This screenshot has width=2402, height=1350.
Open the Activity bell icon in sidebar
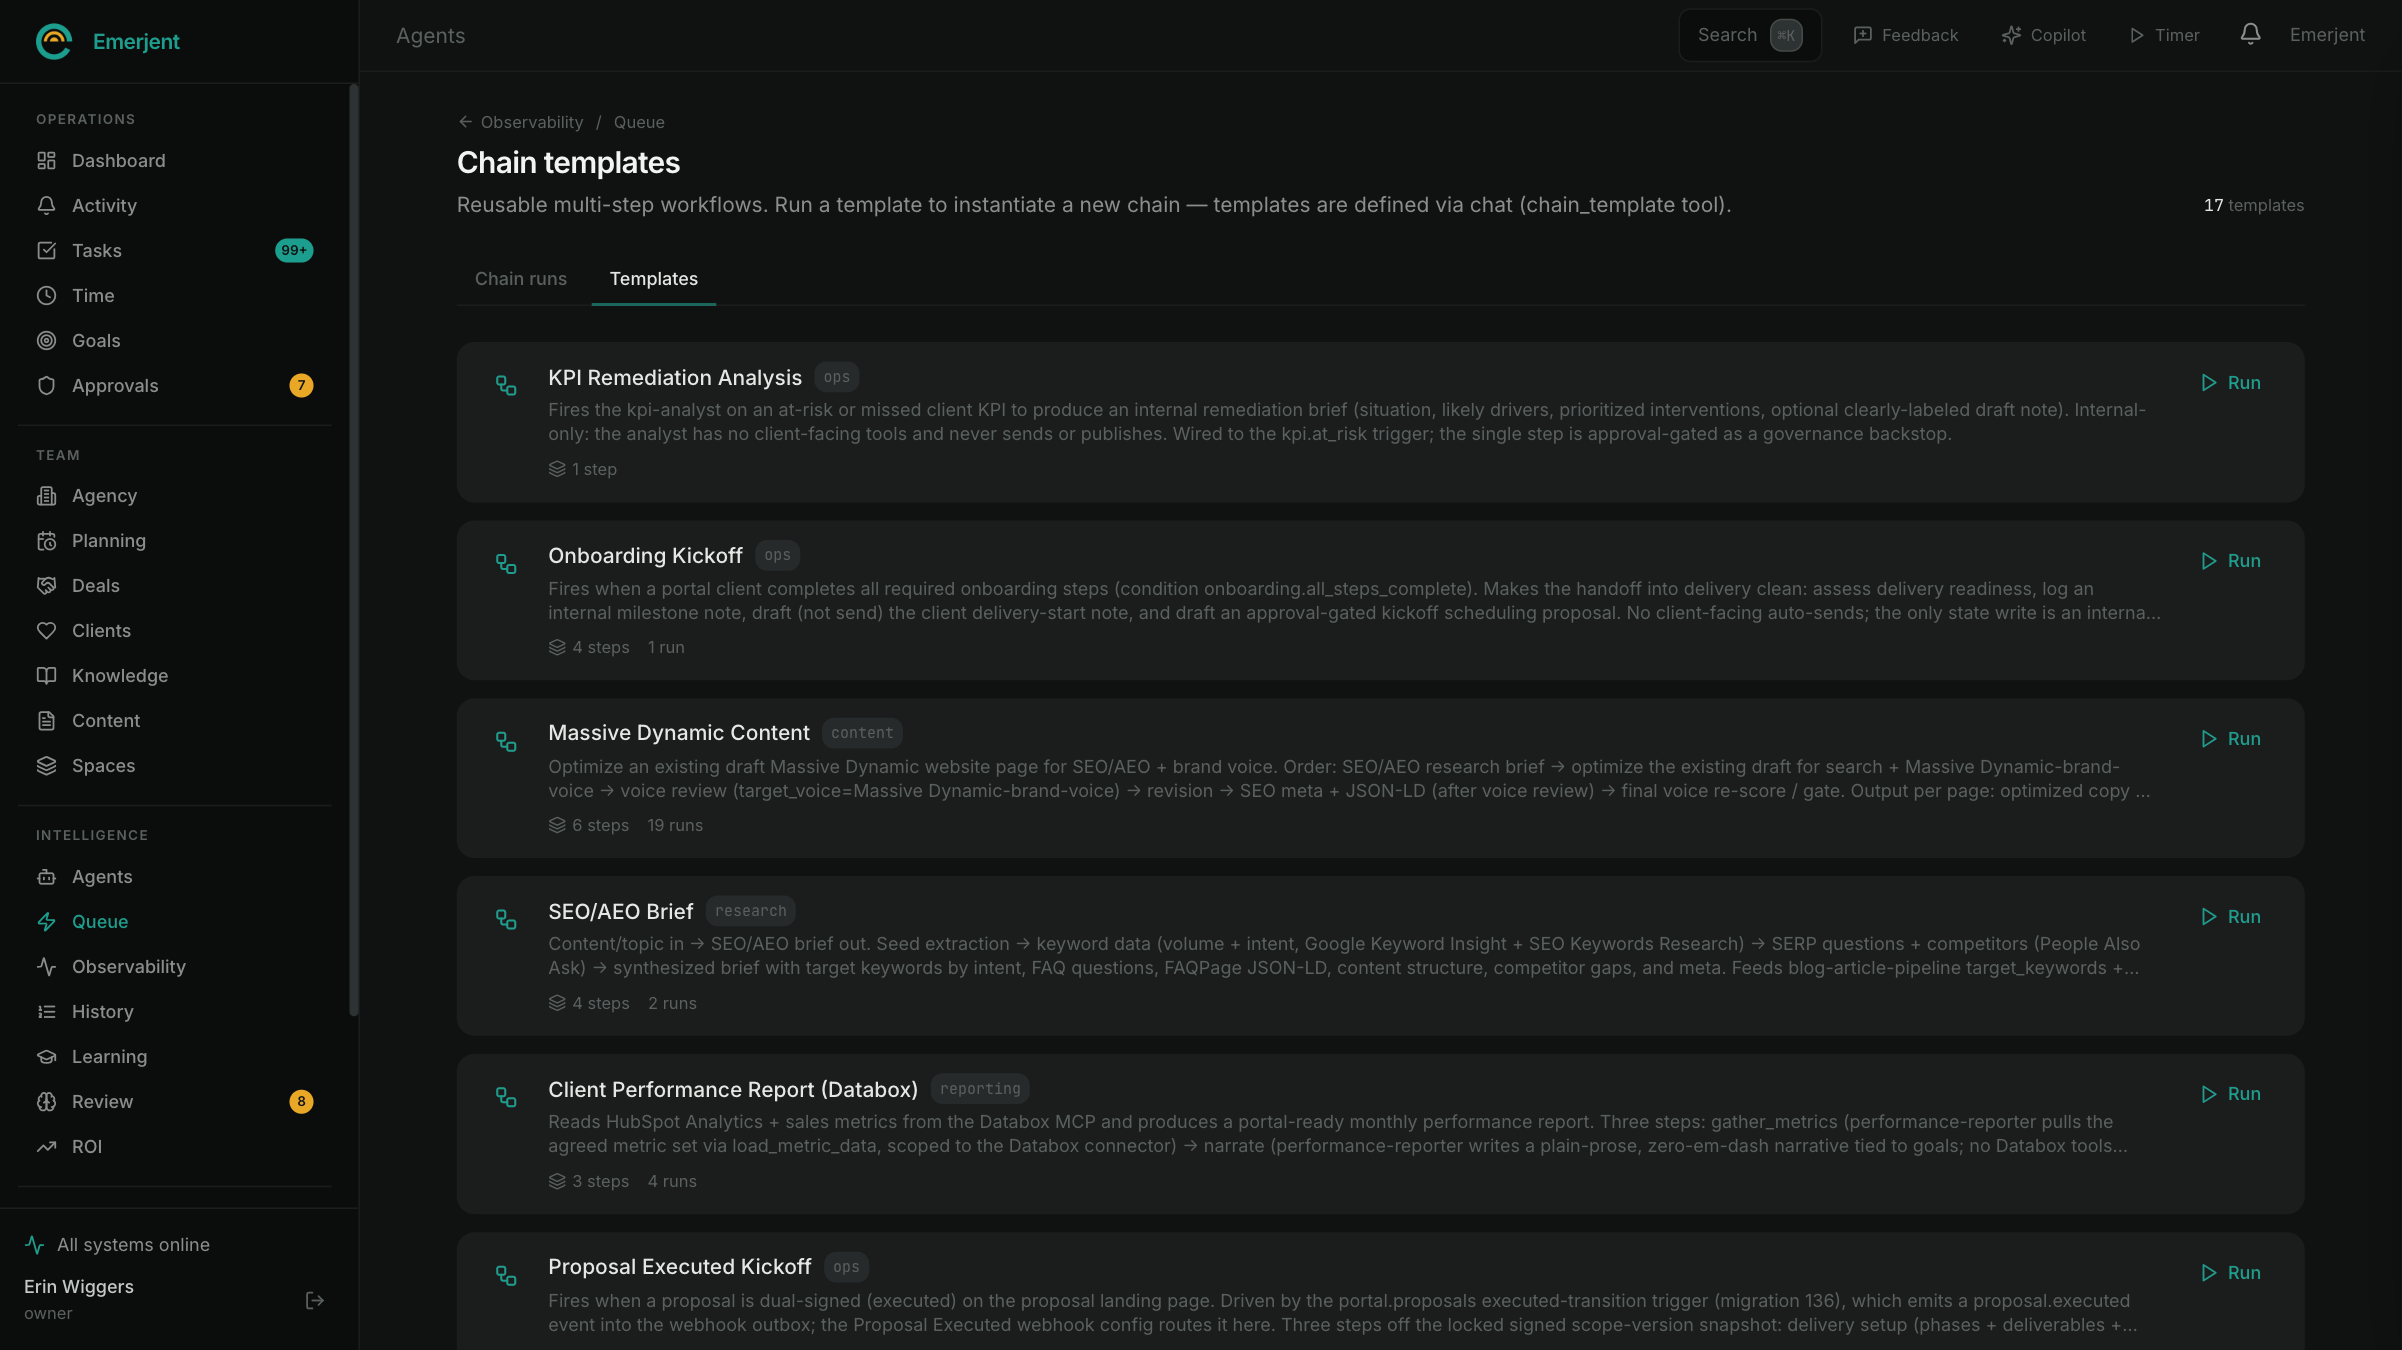pyautogui.click(x=46, y=205)
